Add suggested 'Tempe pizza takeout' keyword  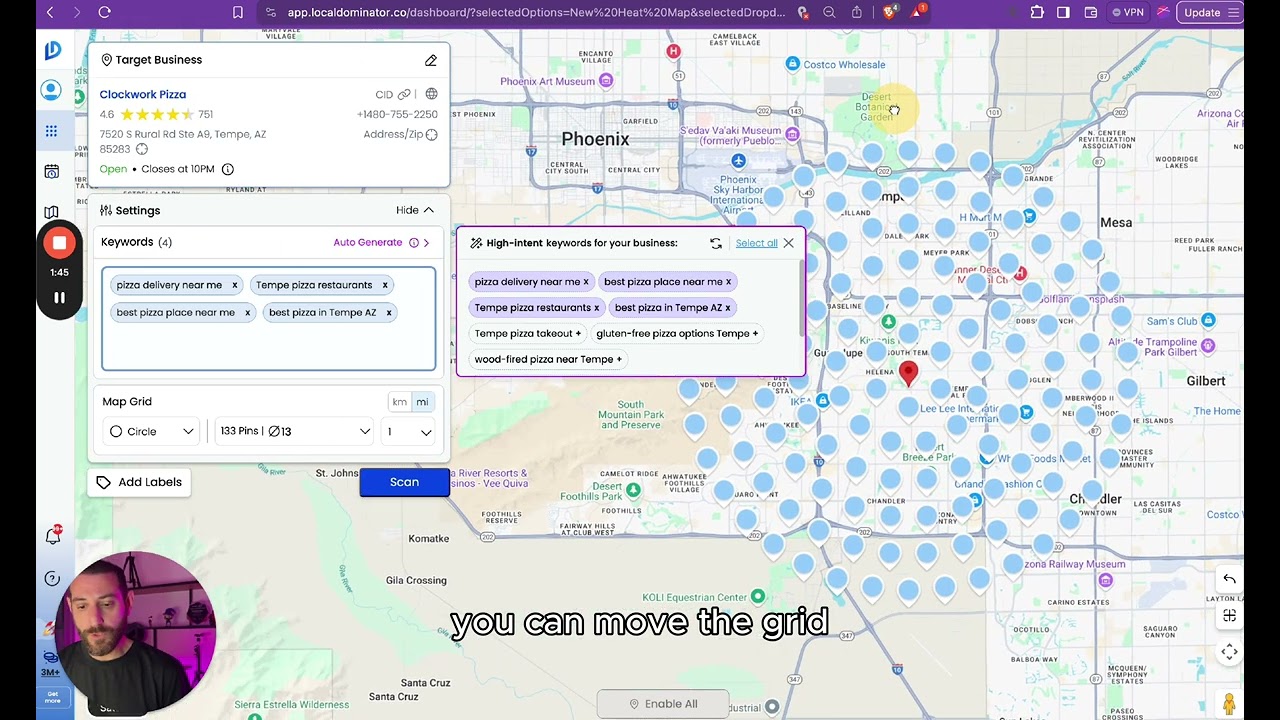pos(527,334)
